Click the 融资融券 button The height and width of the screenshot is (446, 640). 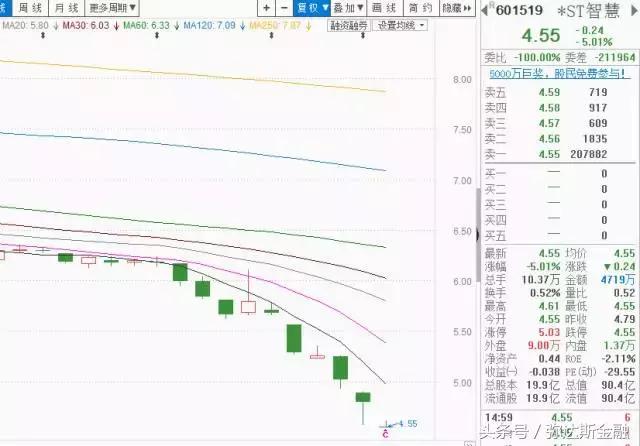[x=349, y=26]
